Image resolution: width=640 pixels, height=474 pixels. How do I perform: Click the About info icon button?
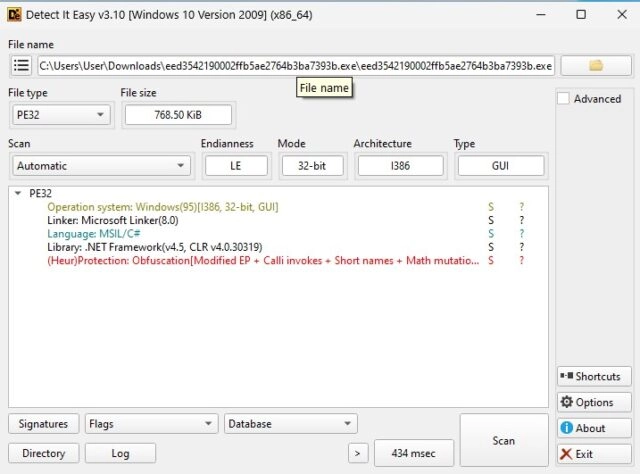pyautogui.click(x=594, y=428)
